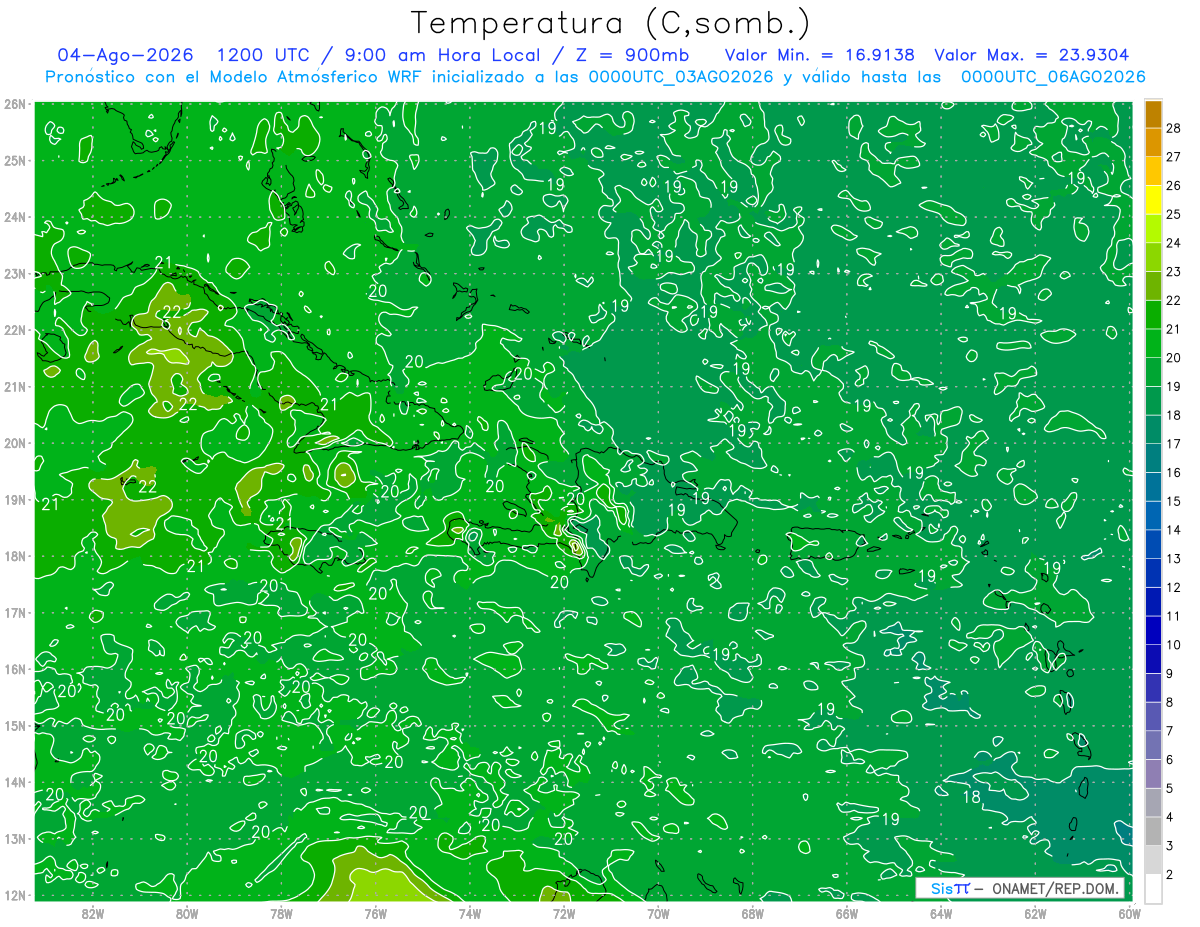Click the 62W longitude axis label
The image size is (1200, 927).
coord(1035,913)
